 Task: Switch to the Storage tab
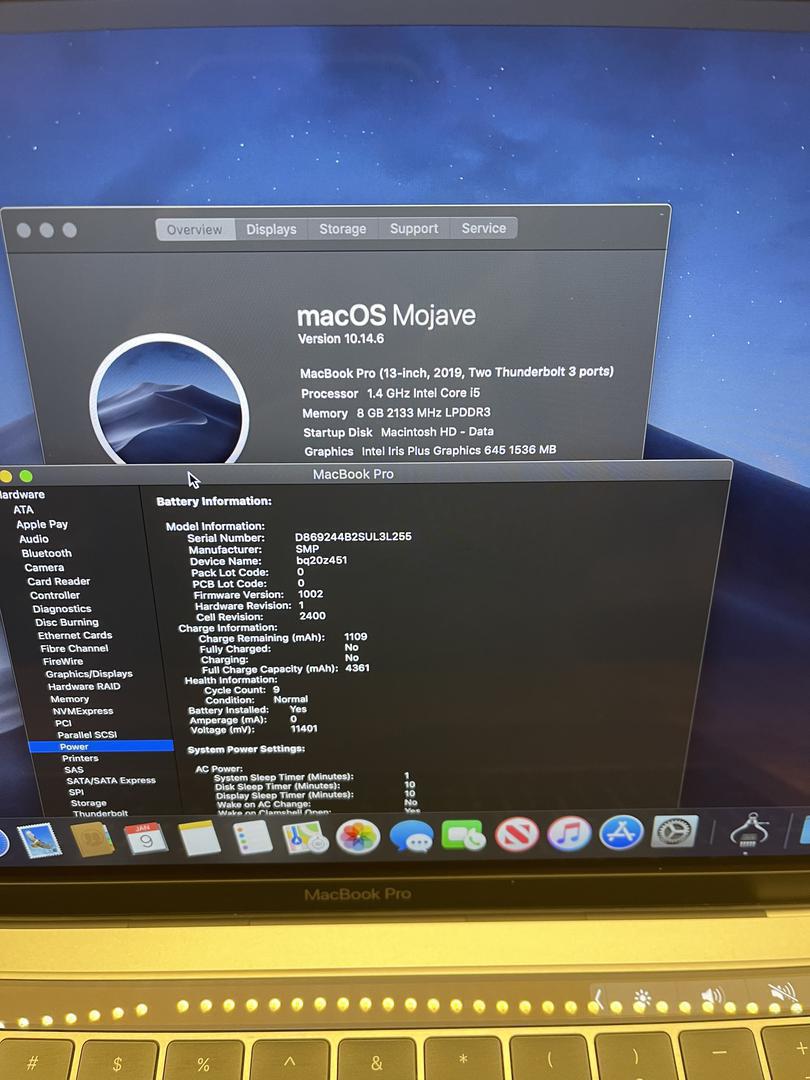tap(342, 229)
